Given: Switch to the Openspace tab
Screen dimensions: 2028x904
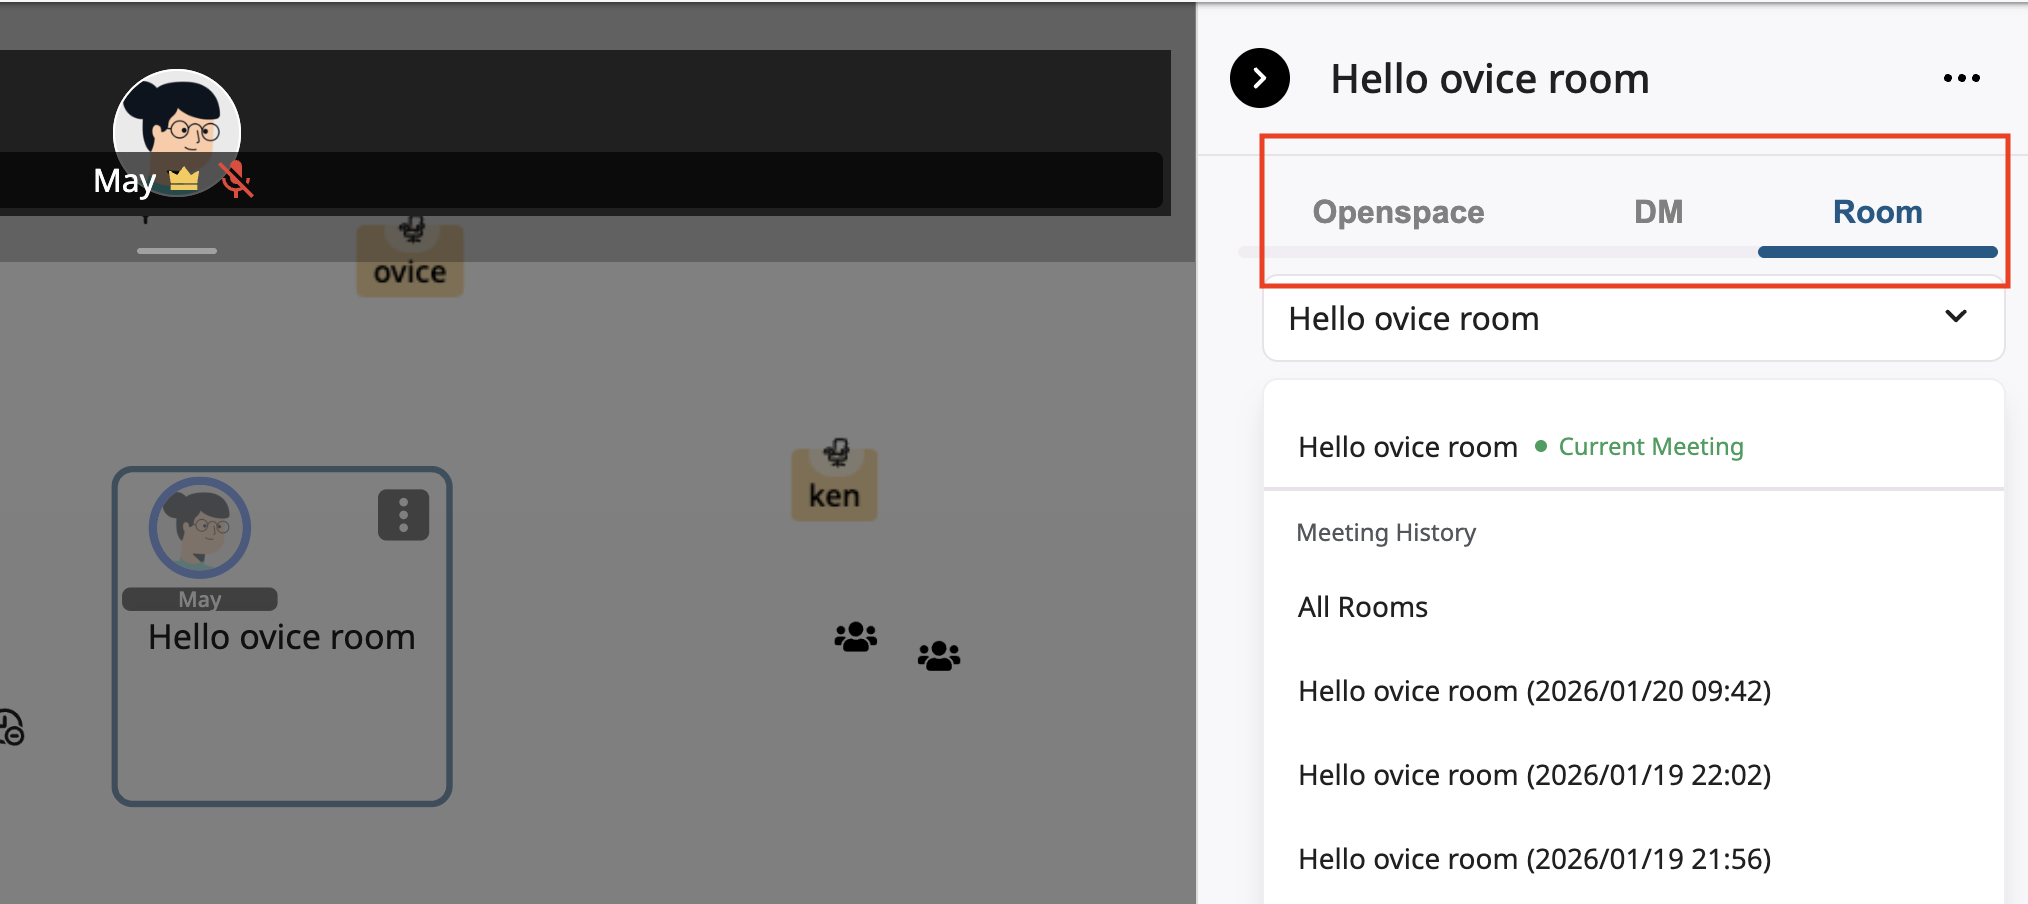Looking at the screenshot, I should (x=1397, y=212).
